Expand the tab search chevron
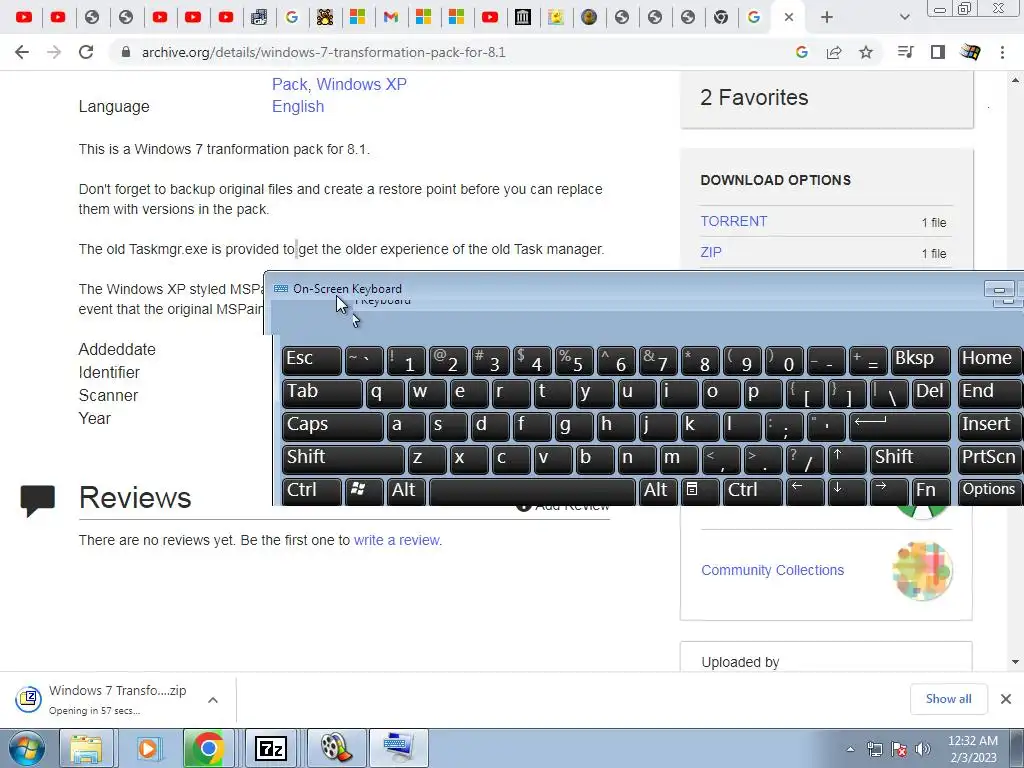1024x768 pixels. click(x=904, y=18)
